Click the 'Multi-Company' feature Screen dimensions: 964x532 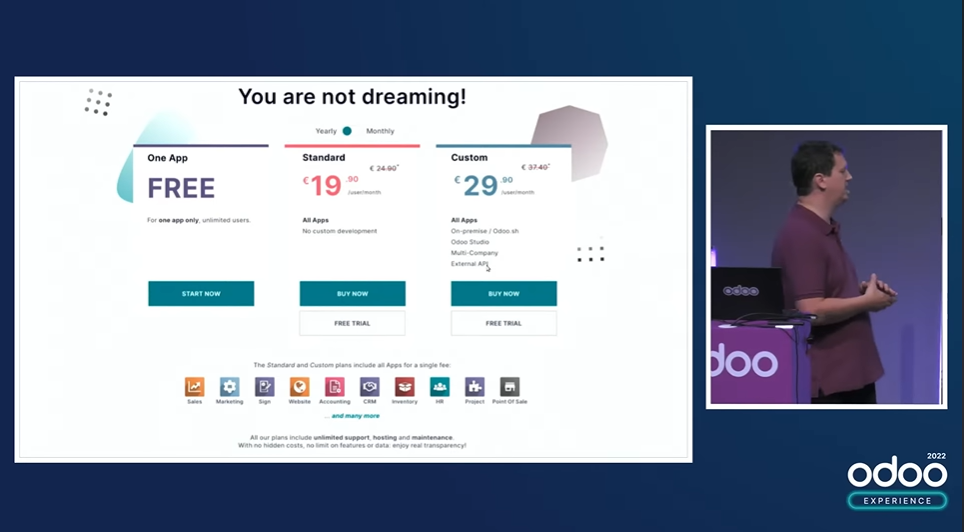(474, 253)
